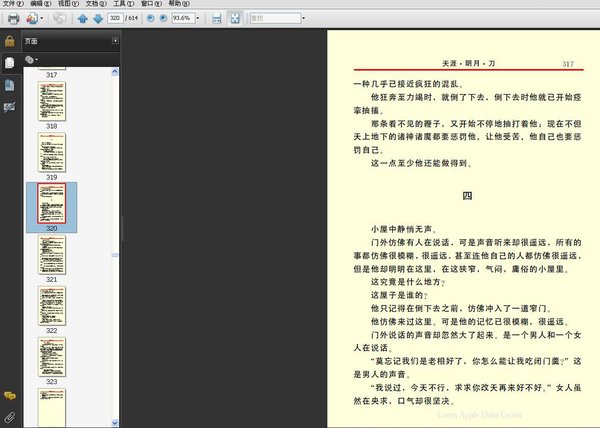
Task: Click the page number field showing 320
Action: [x=115, y=18]
